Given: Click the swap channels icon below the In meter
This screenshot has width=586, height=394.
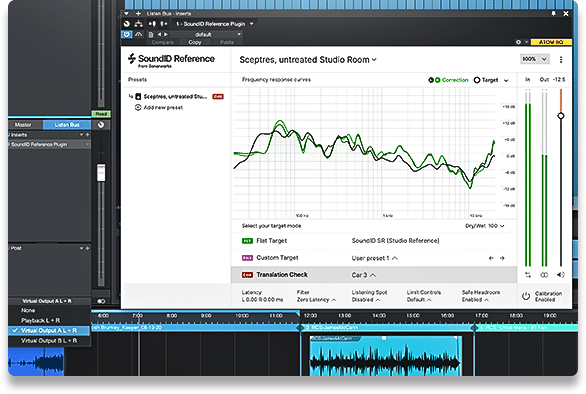Looking at the screenshot, I should pyautogui.click(x=528, y=275).
